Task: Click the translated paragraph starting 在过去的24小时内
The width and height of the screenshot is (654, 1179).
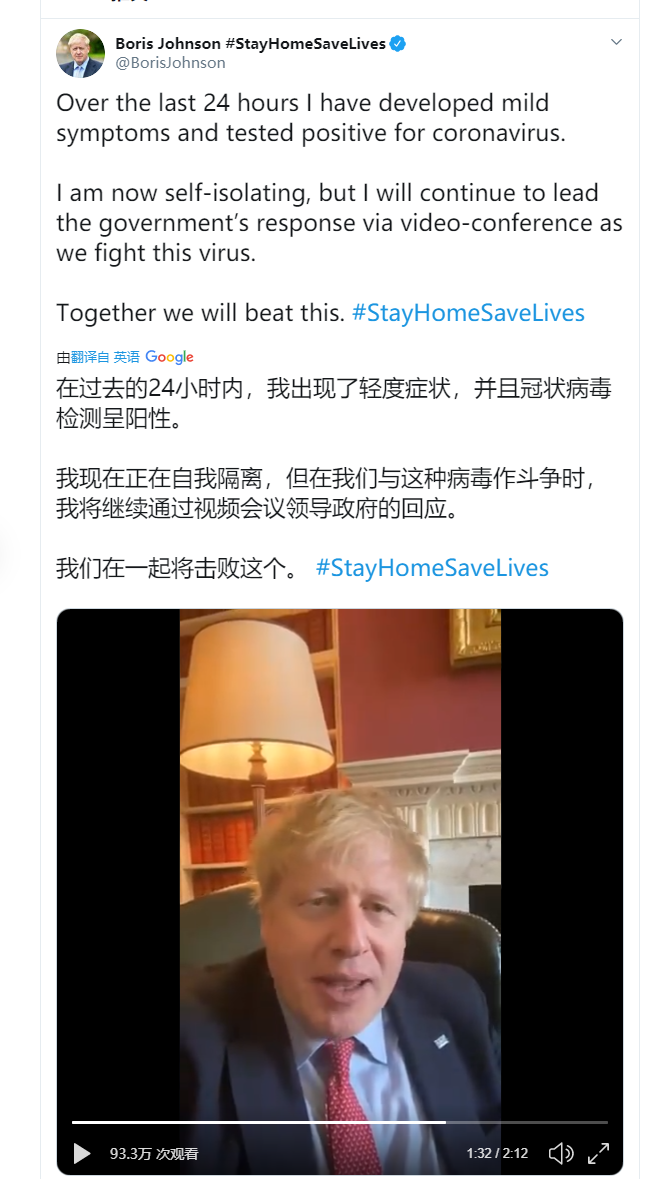Action: point(334,403)
